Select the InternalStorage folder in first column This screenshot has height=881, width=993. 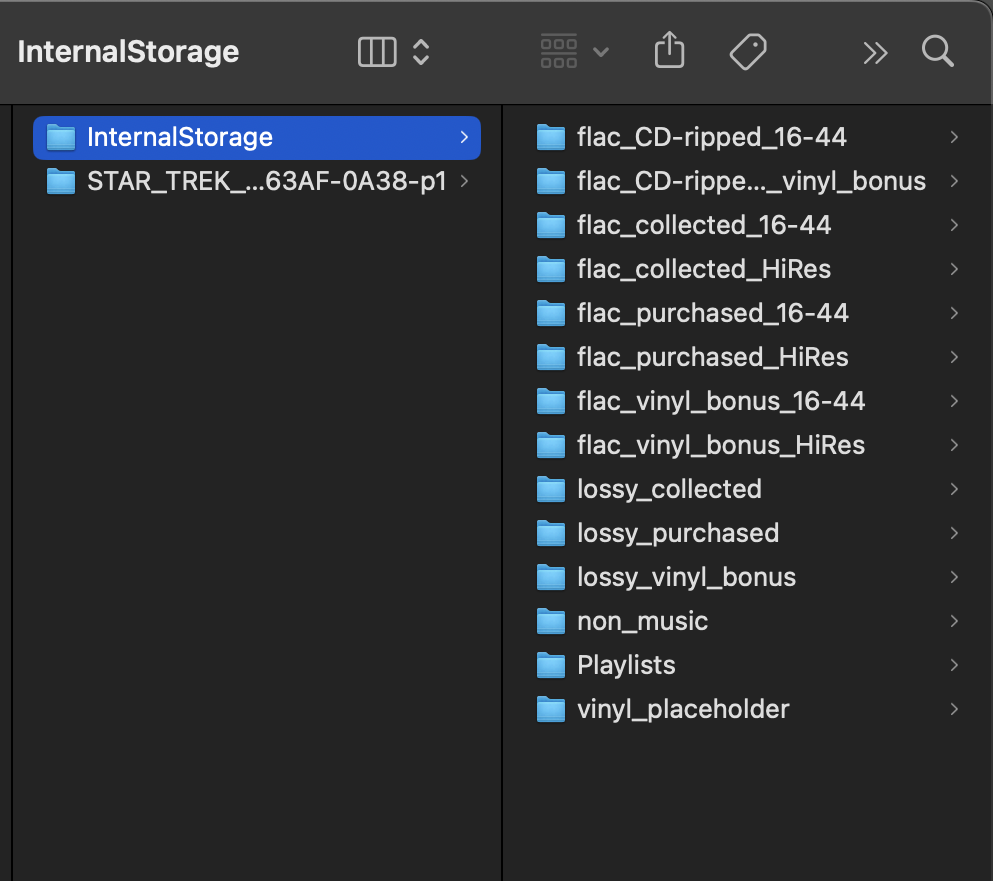click(180, 137)
